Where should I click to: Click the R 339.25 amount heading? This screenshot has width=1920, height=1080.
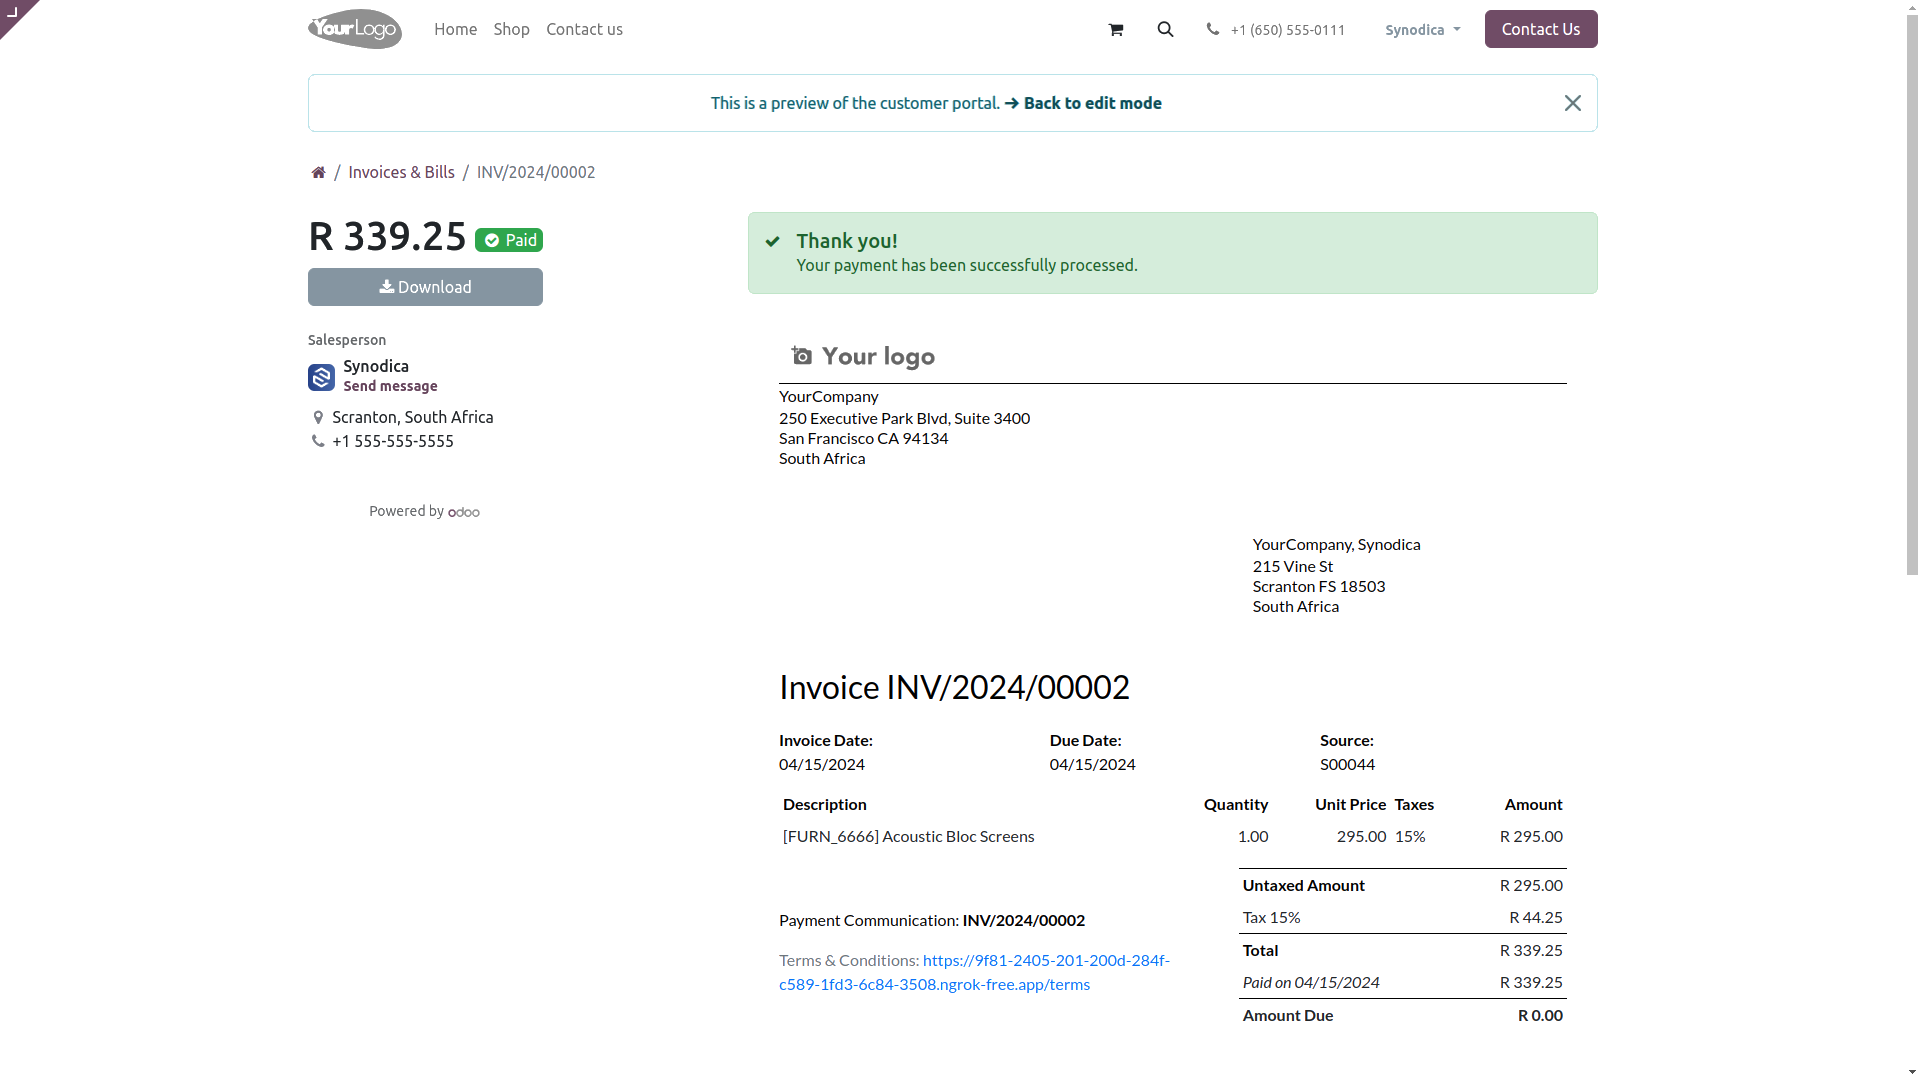coord(387,237)
